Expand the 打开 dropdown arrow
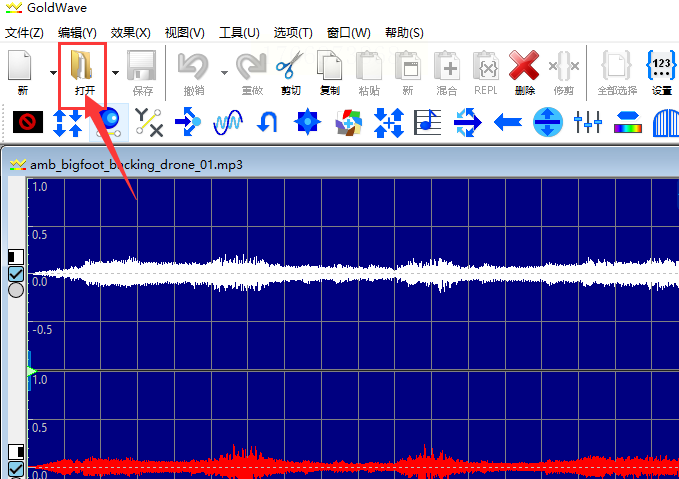The height and width of the screenshot is (479, 679). point(115,73)
